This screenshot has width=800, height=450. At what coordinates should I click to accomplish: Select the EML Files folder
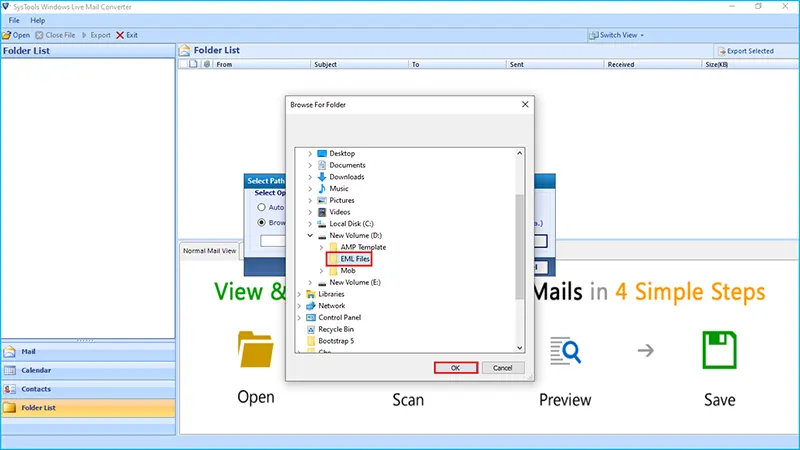[355, 259]
